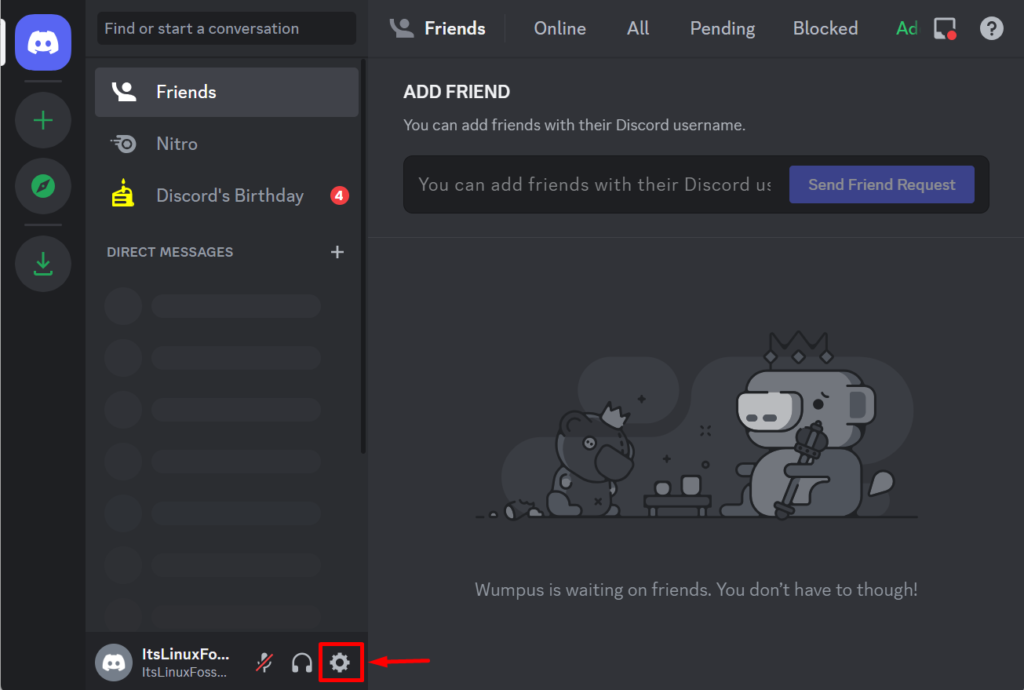
Task: Open Help question mark icon
Action: tap(991, 29)
